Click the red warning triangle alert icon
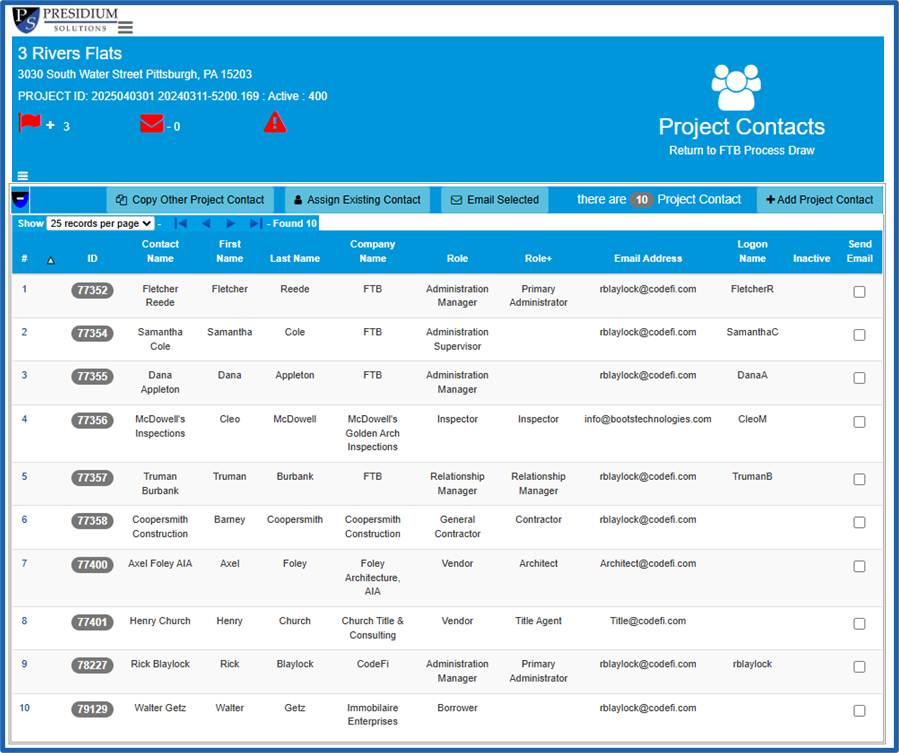Screen dimensions: 899x753 [x=275, y=122]
